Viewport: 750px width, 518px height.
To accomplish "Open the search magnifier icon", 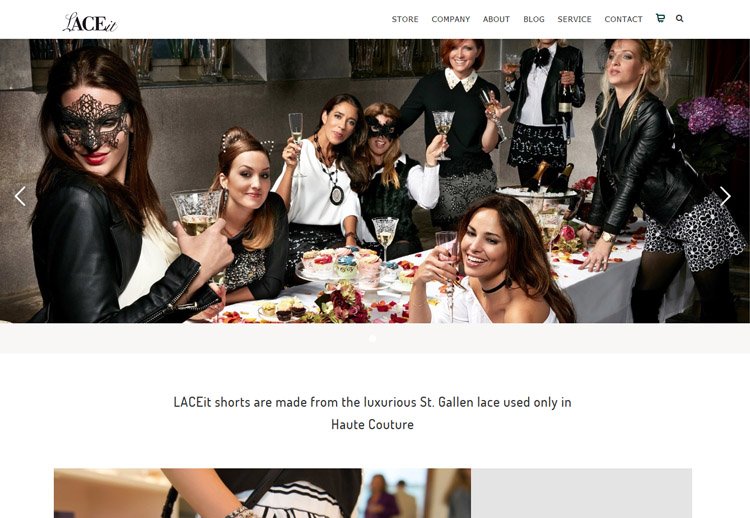I will pos(679,18).
